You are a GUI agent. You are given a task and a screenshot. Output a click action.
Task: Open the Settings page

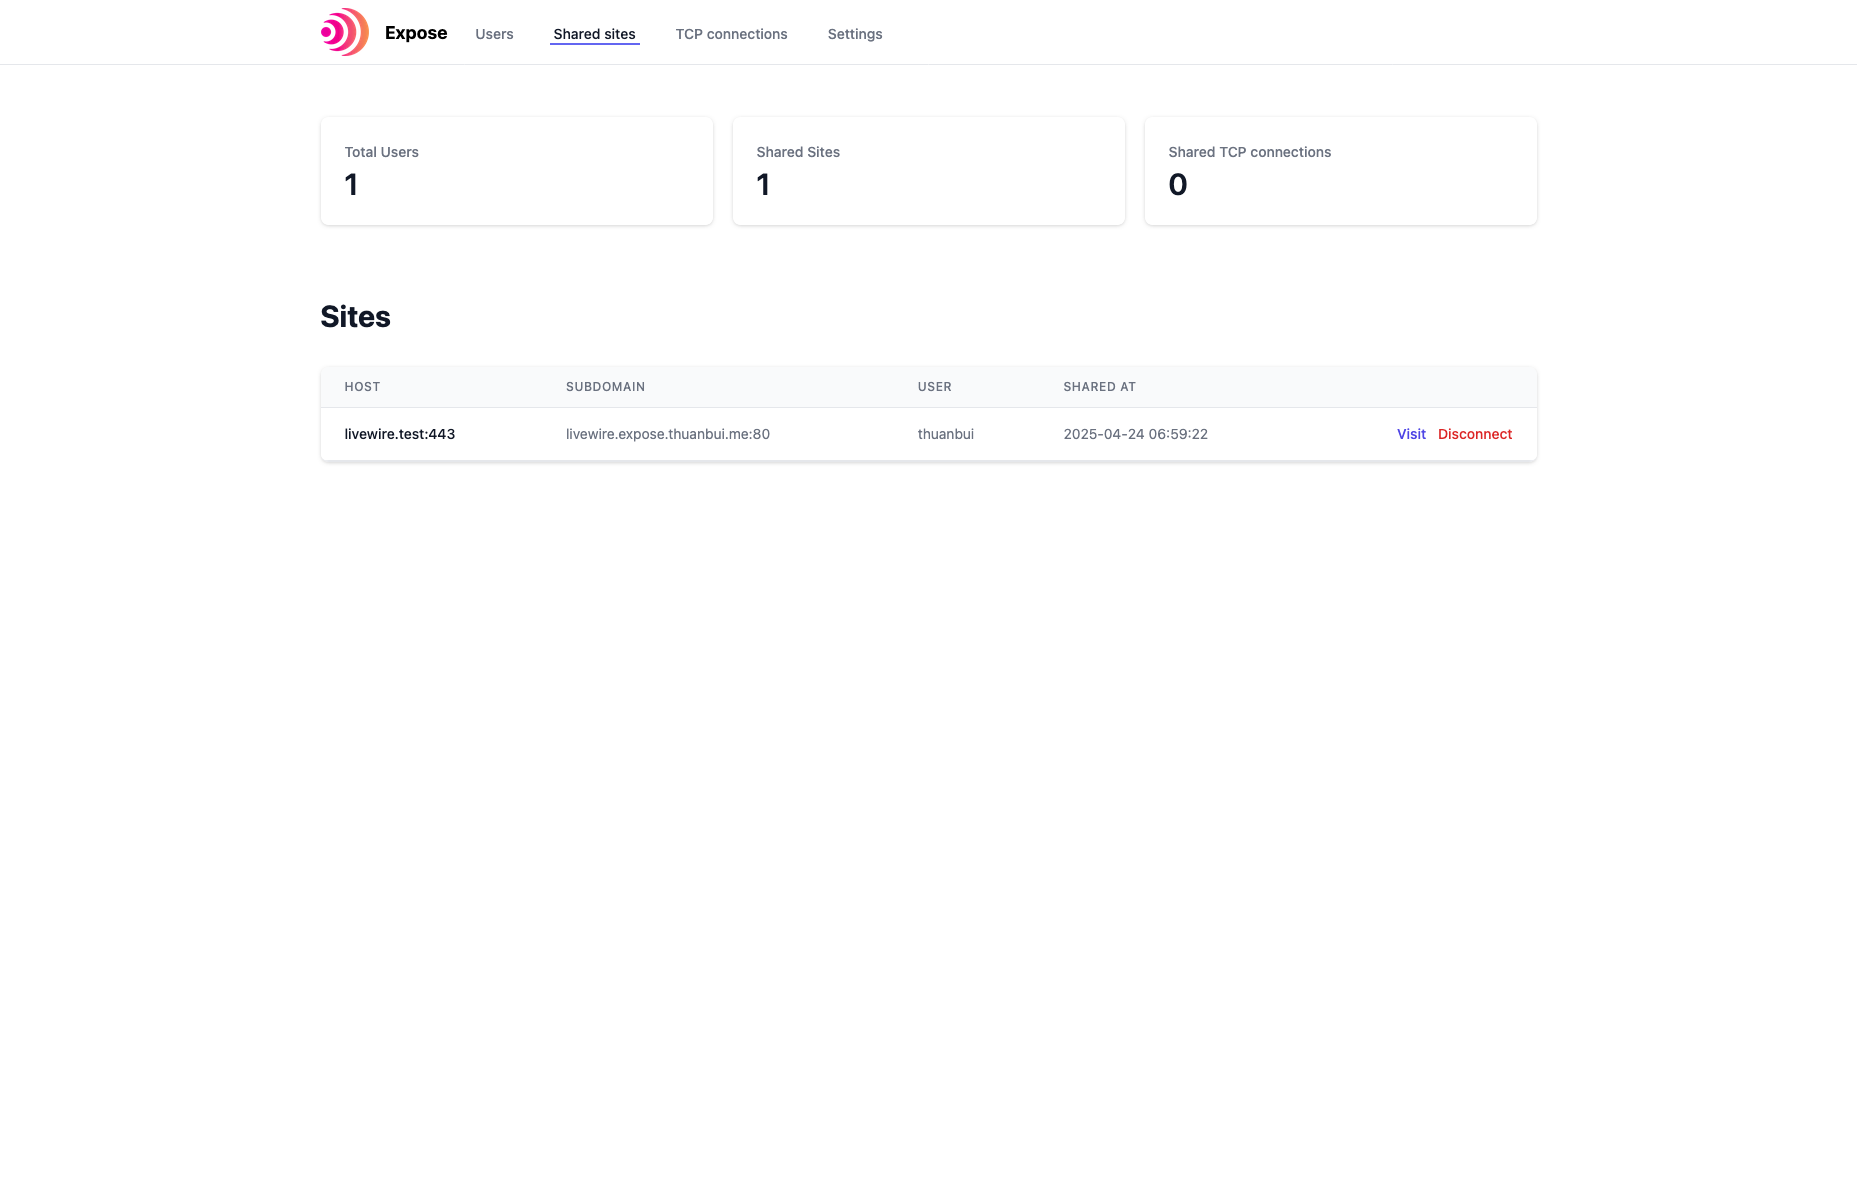click(x=854, y=34)
